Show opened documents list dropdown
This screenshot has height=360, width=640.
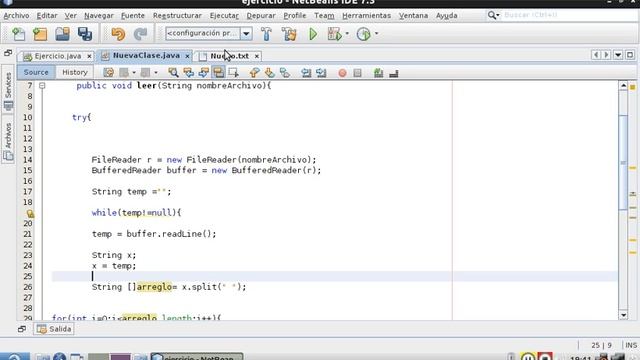[618, 55]
